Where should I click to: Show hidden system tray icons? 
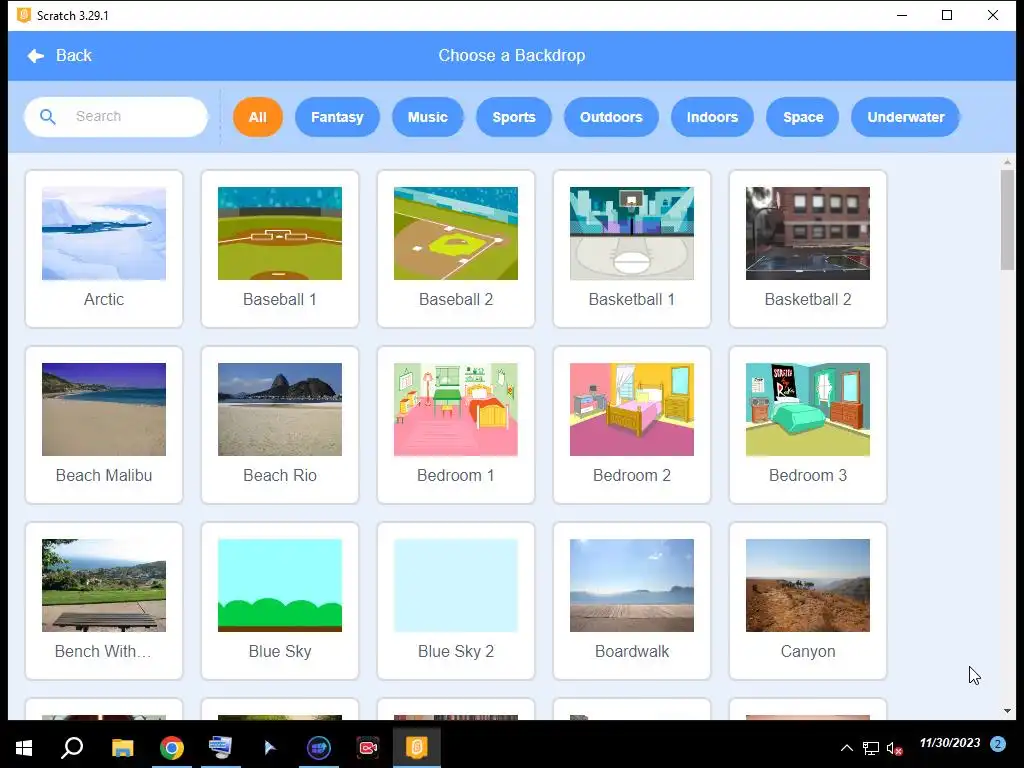(x=846, y=748)
